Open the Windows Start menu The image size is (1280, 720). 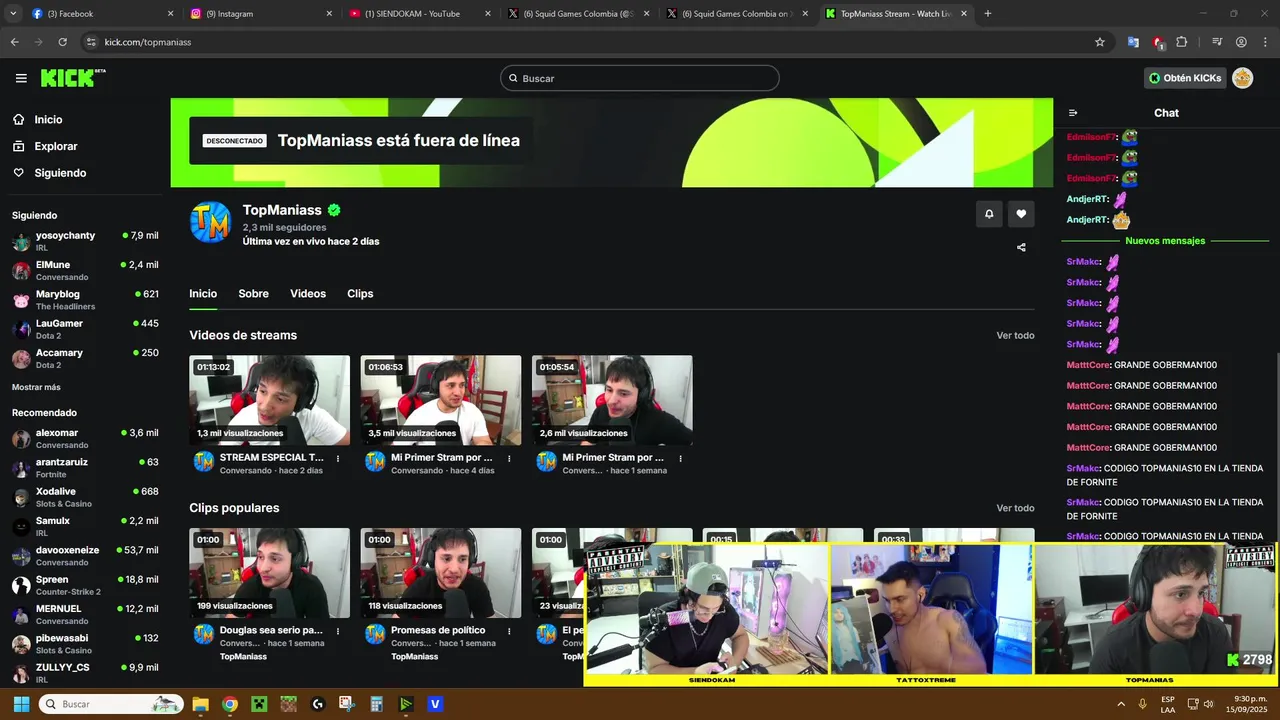coord(22,704)
